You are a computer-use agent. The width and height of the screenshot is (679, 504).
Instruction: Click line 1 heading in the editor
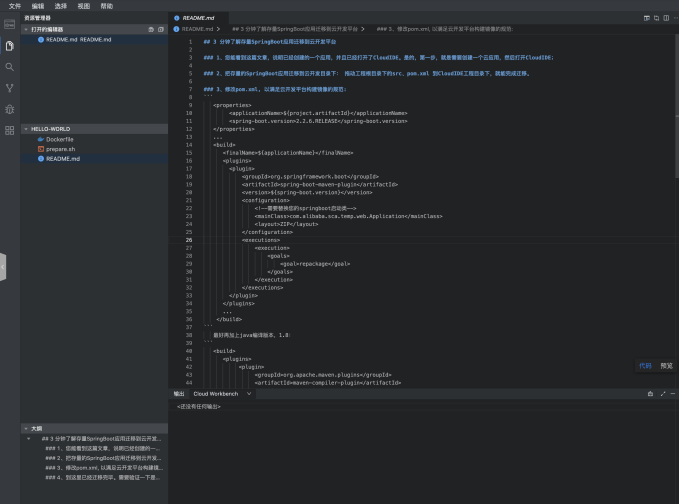270,42
